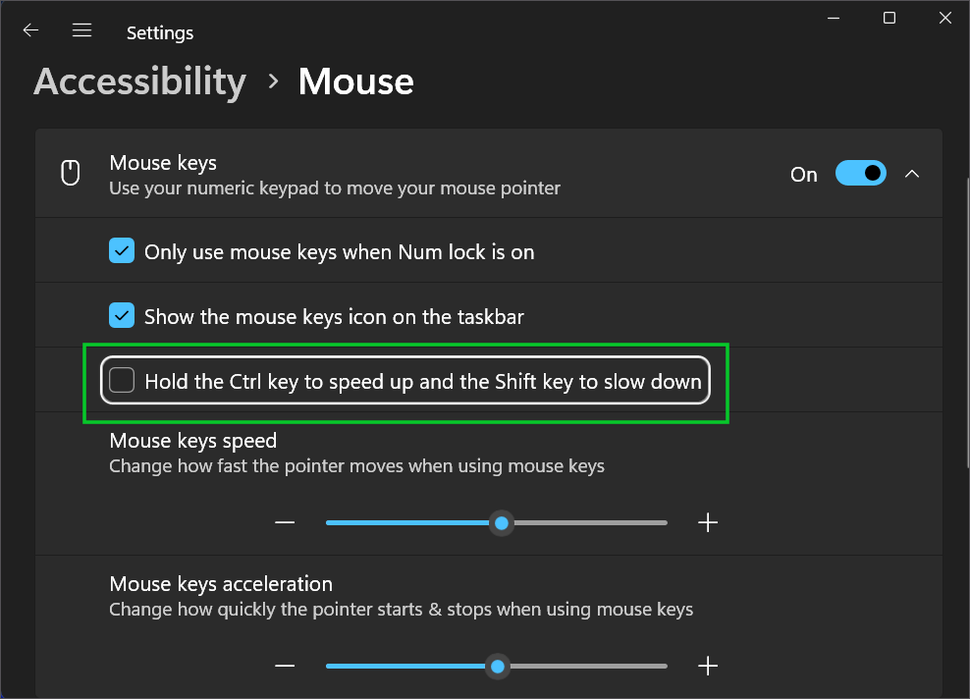This screenshot has height=699, width=970.
Task: Click the back arrow in Settings
Action: pyautogui.click(x=31, y=31)
